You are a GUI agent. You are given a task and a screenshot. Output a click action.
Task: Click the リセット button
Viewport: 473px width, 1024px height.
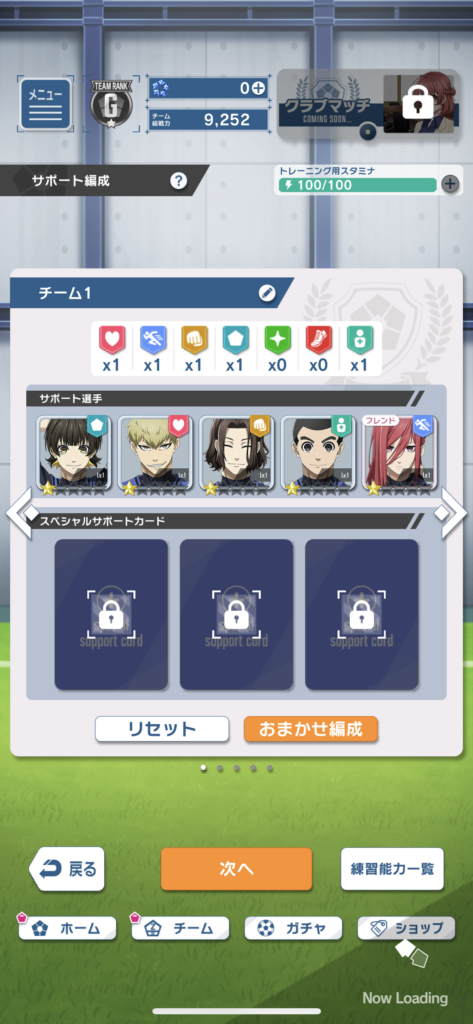(162, 729)
